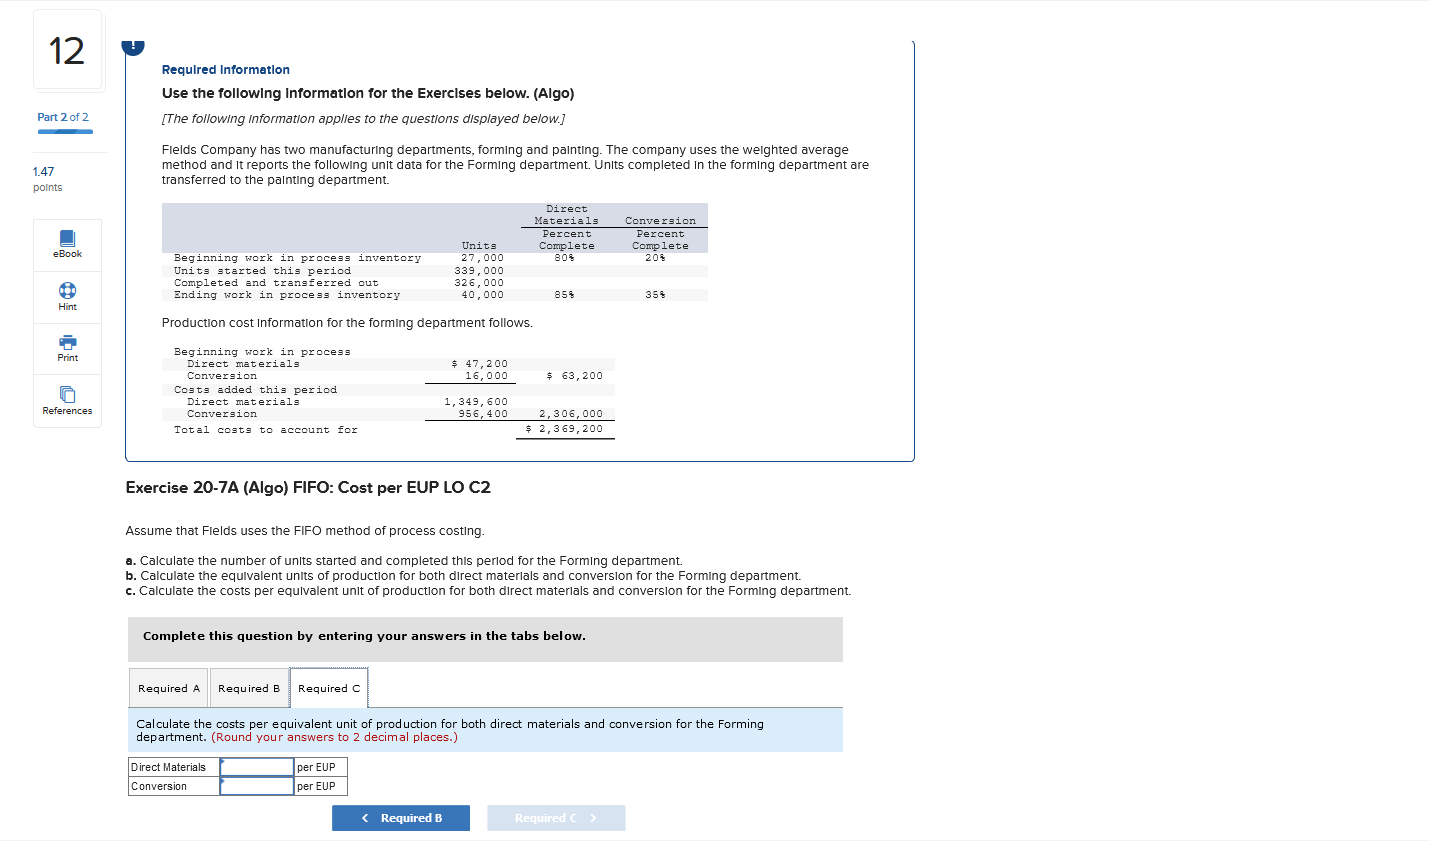Click total costs value $ 2,369,200
This screenshot has height=843, width=1430.
click(565, 429)
